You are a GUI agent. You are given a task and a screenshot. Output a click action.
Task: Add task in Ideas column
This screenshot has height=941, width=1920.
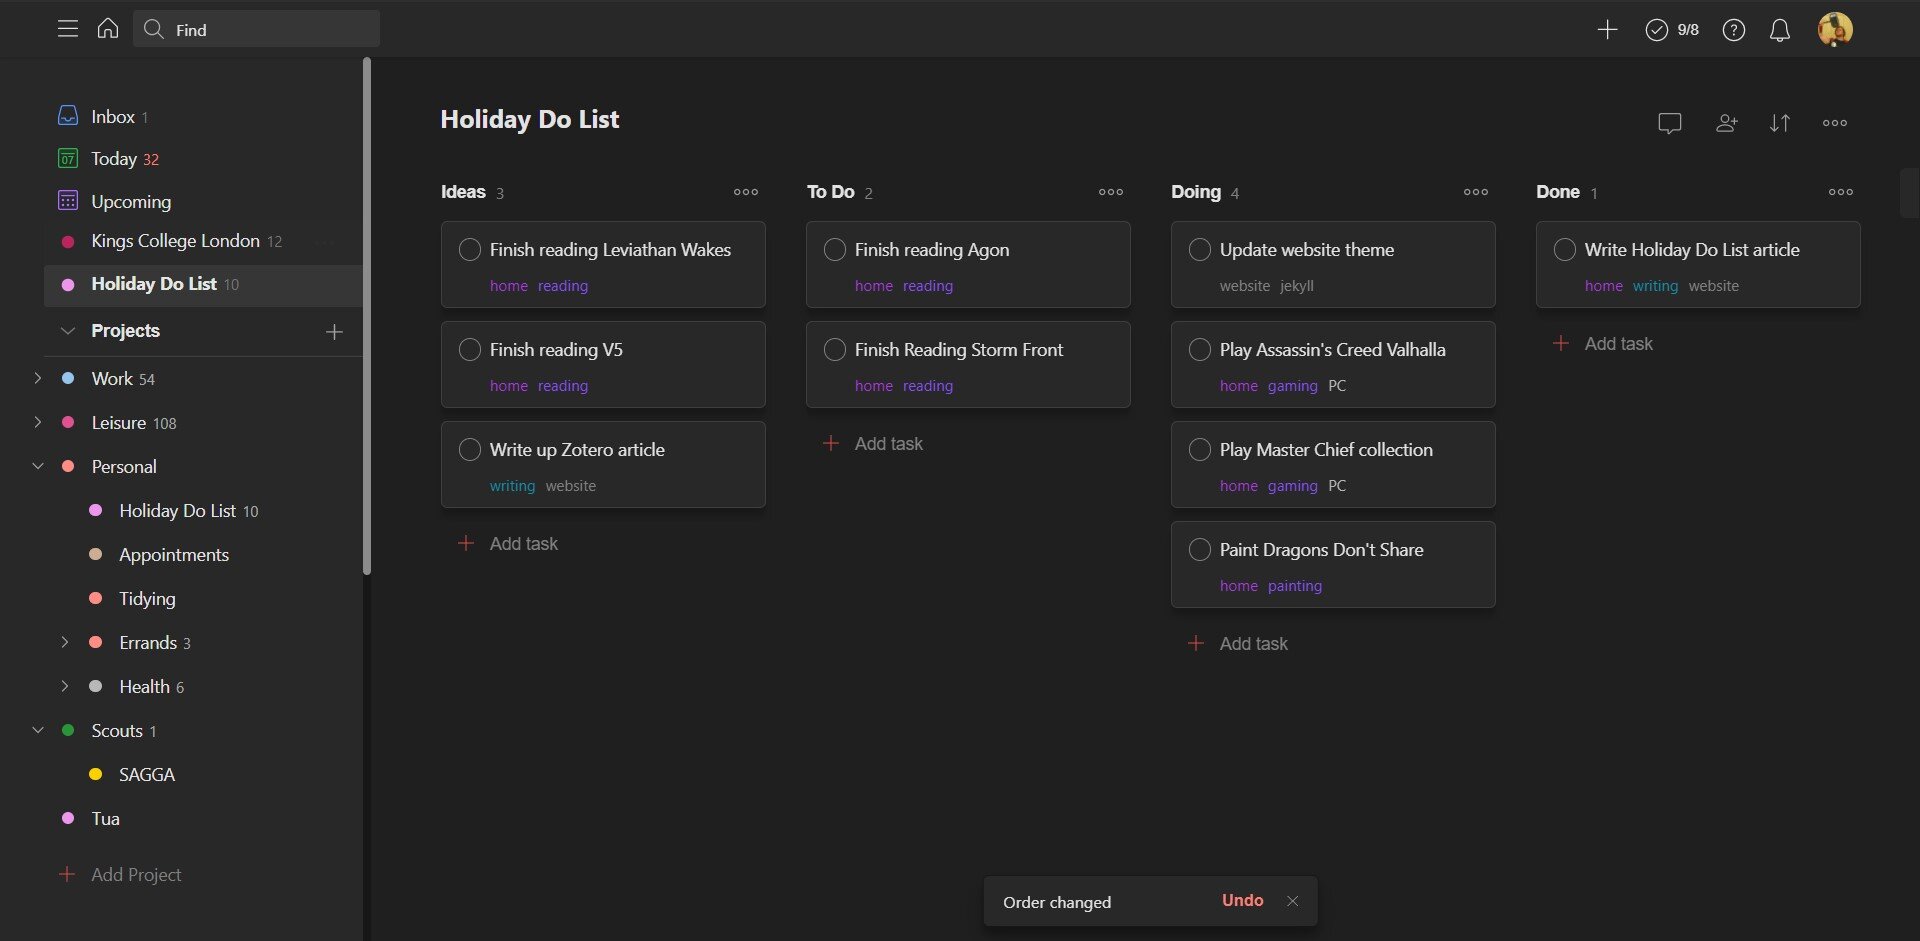508,543
